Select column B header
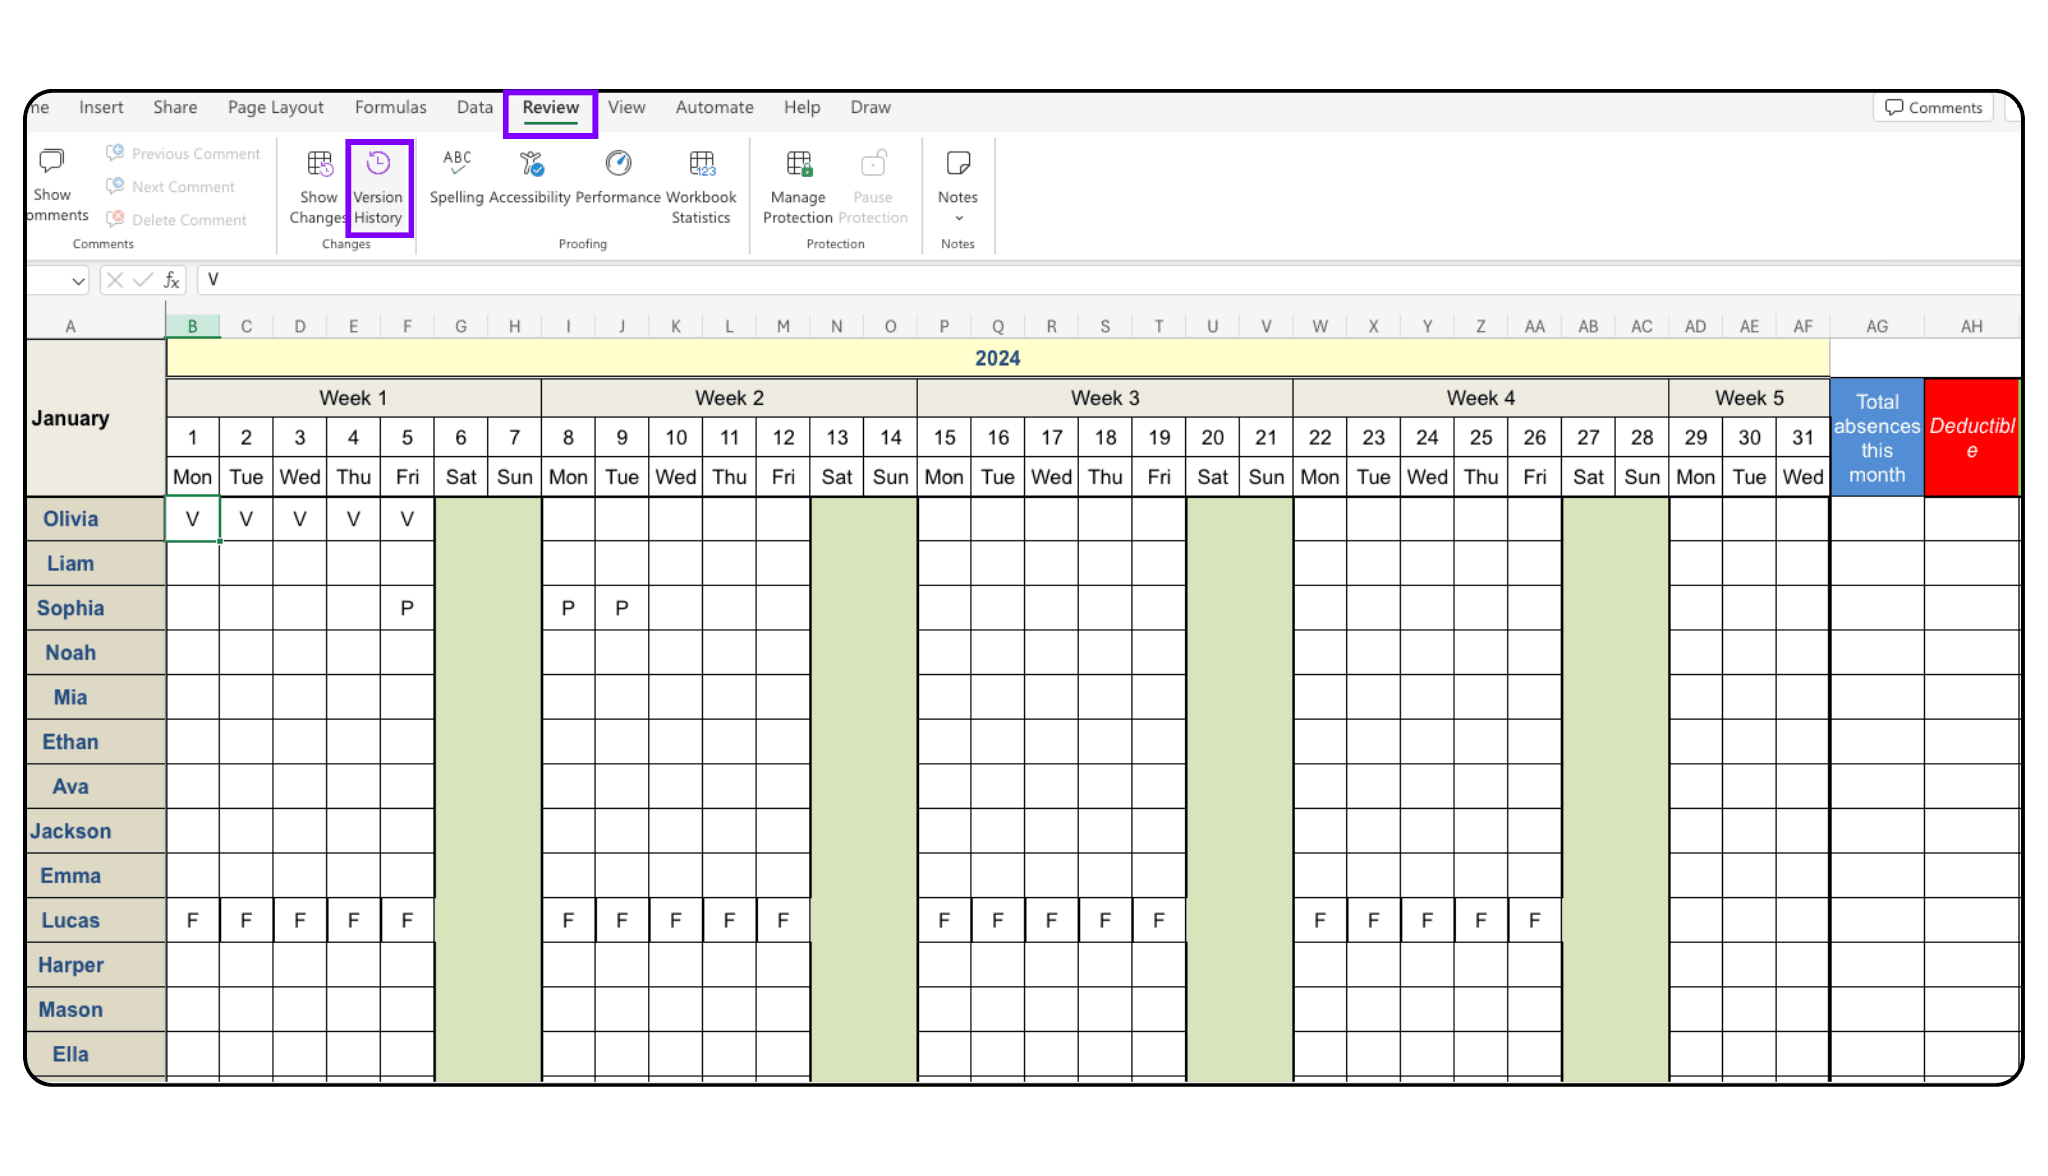Screen dimensions: 2048x1176 pyautogui.click(x=192, y=326)
